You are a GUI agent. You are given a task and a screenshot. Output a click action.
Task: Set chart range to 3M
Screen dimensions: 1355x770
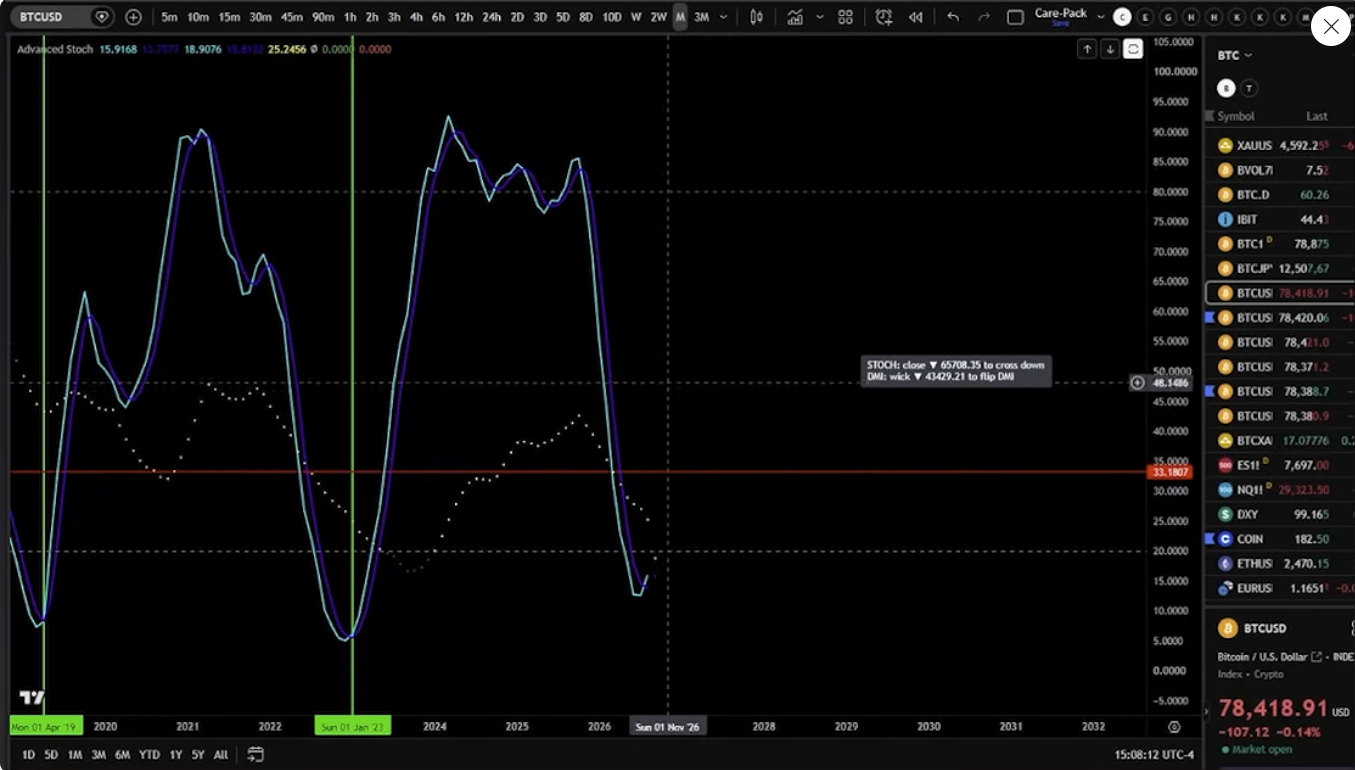[98, 755]
